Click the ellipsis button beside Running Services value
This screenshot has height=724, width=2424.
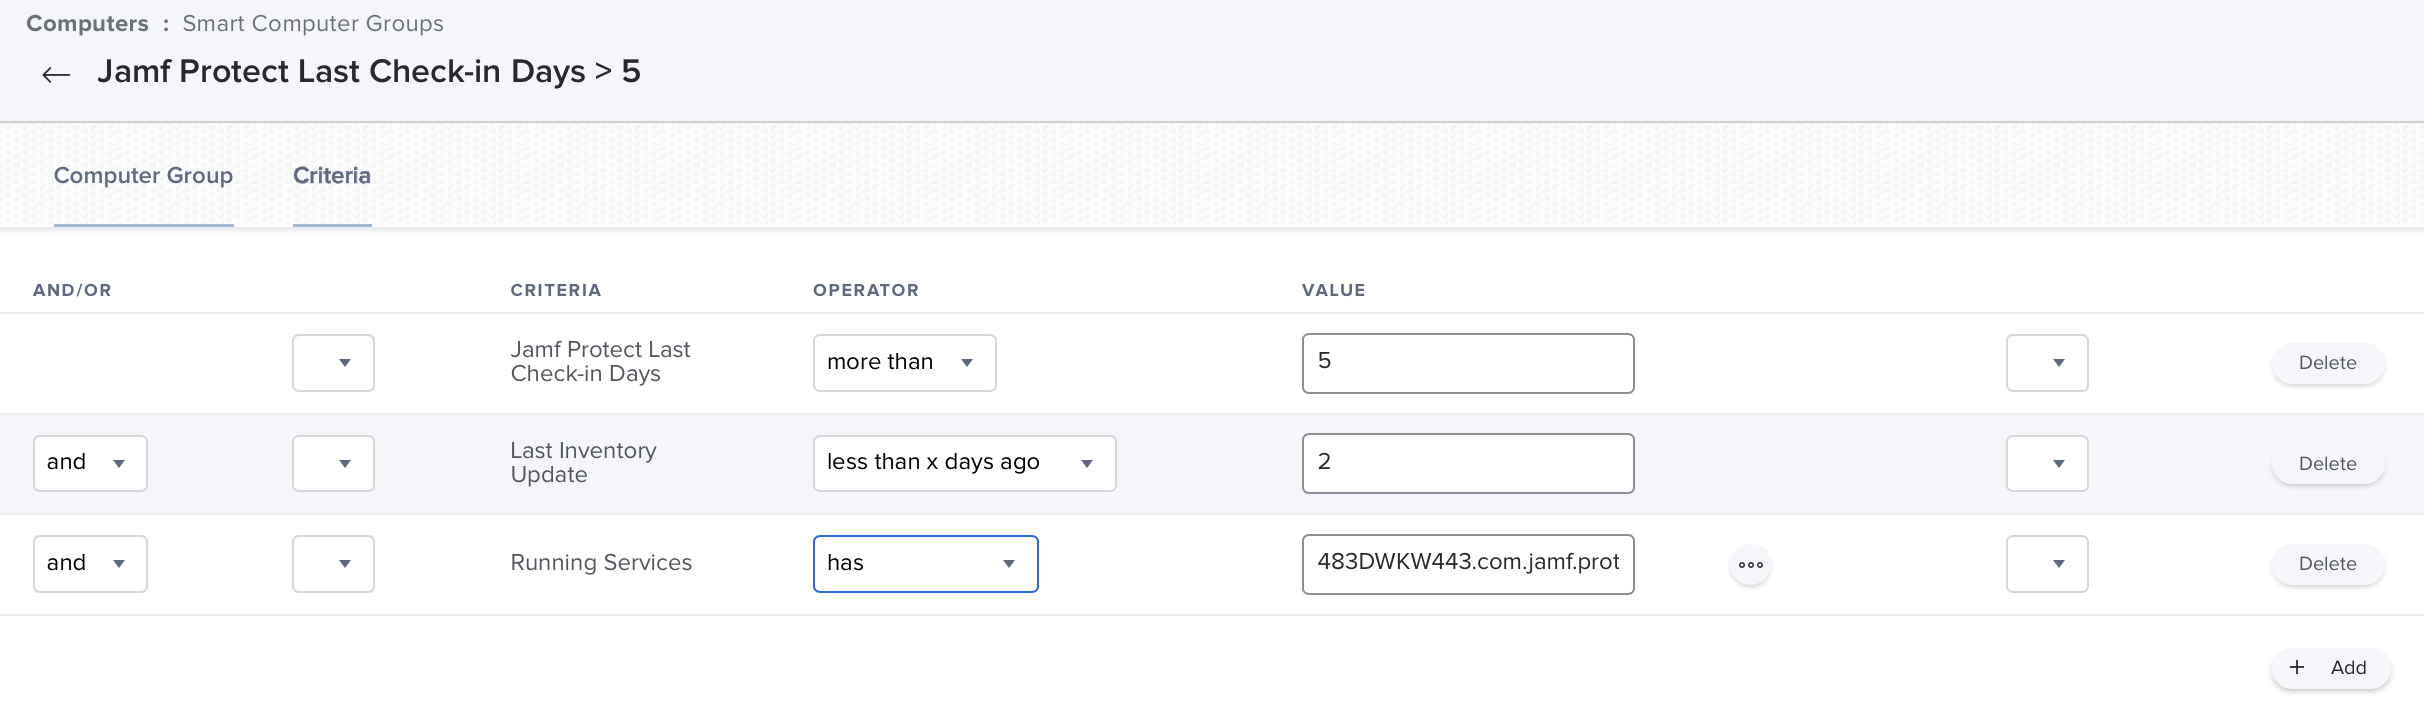[1750, 565]
